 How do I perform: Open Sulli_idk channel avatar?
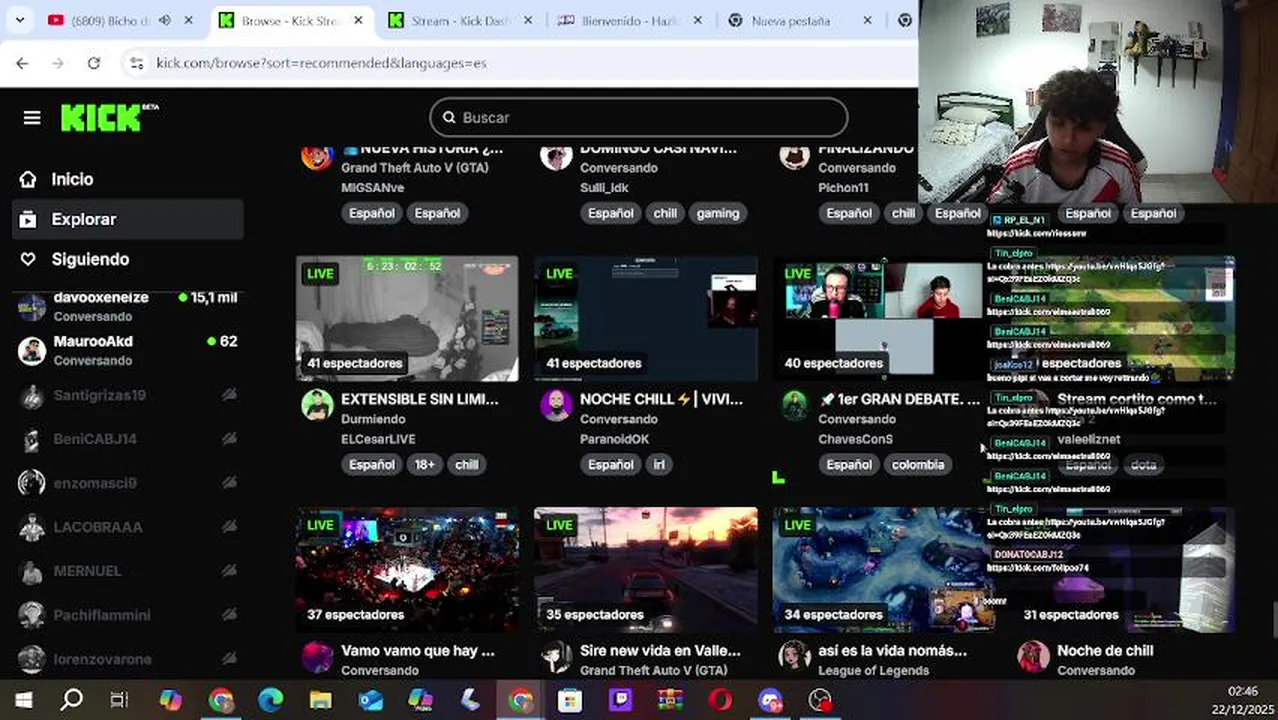(x=557, y=156)
